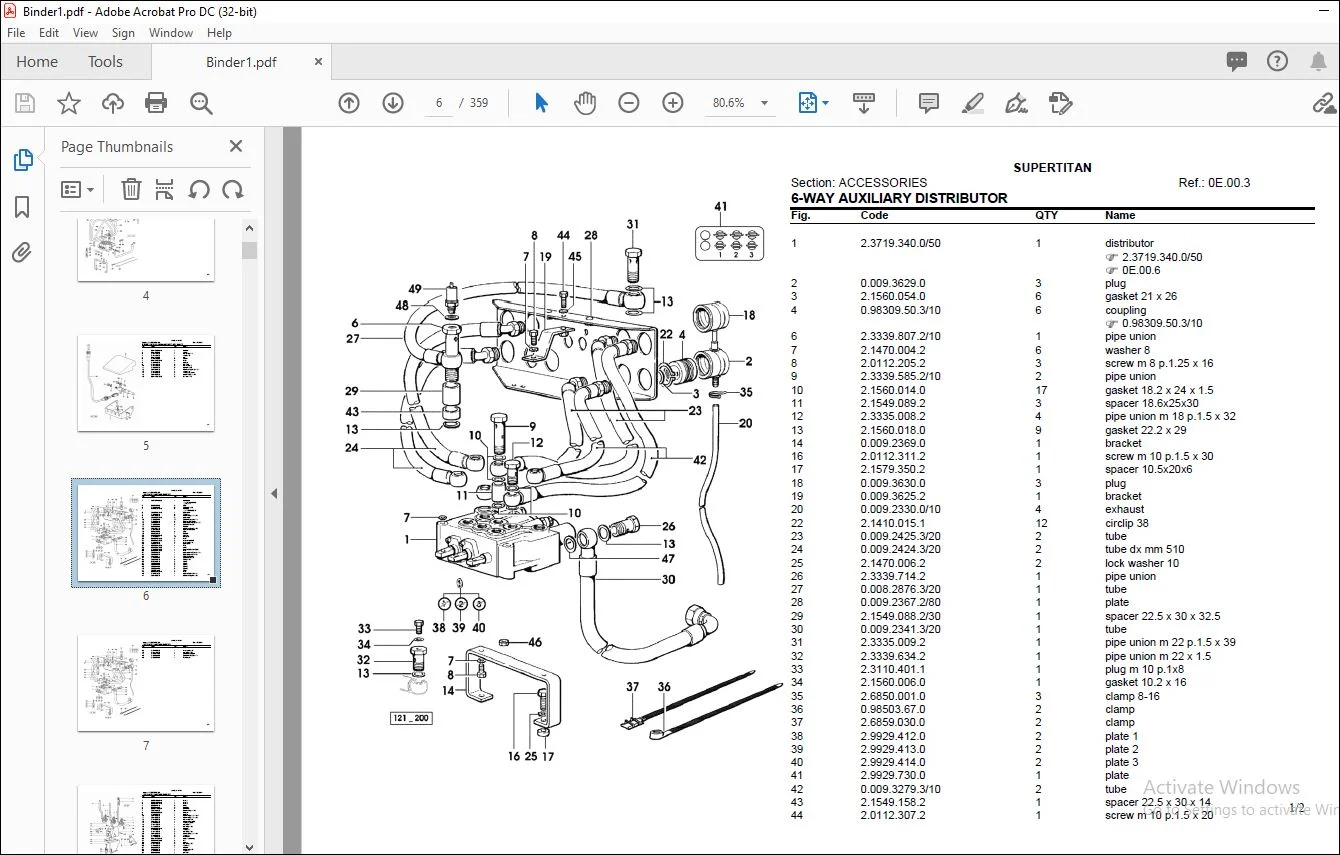
Task: Click the 'Section: ACCESSORIES' text
Action: tap(859, 183)
